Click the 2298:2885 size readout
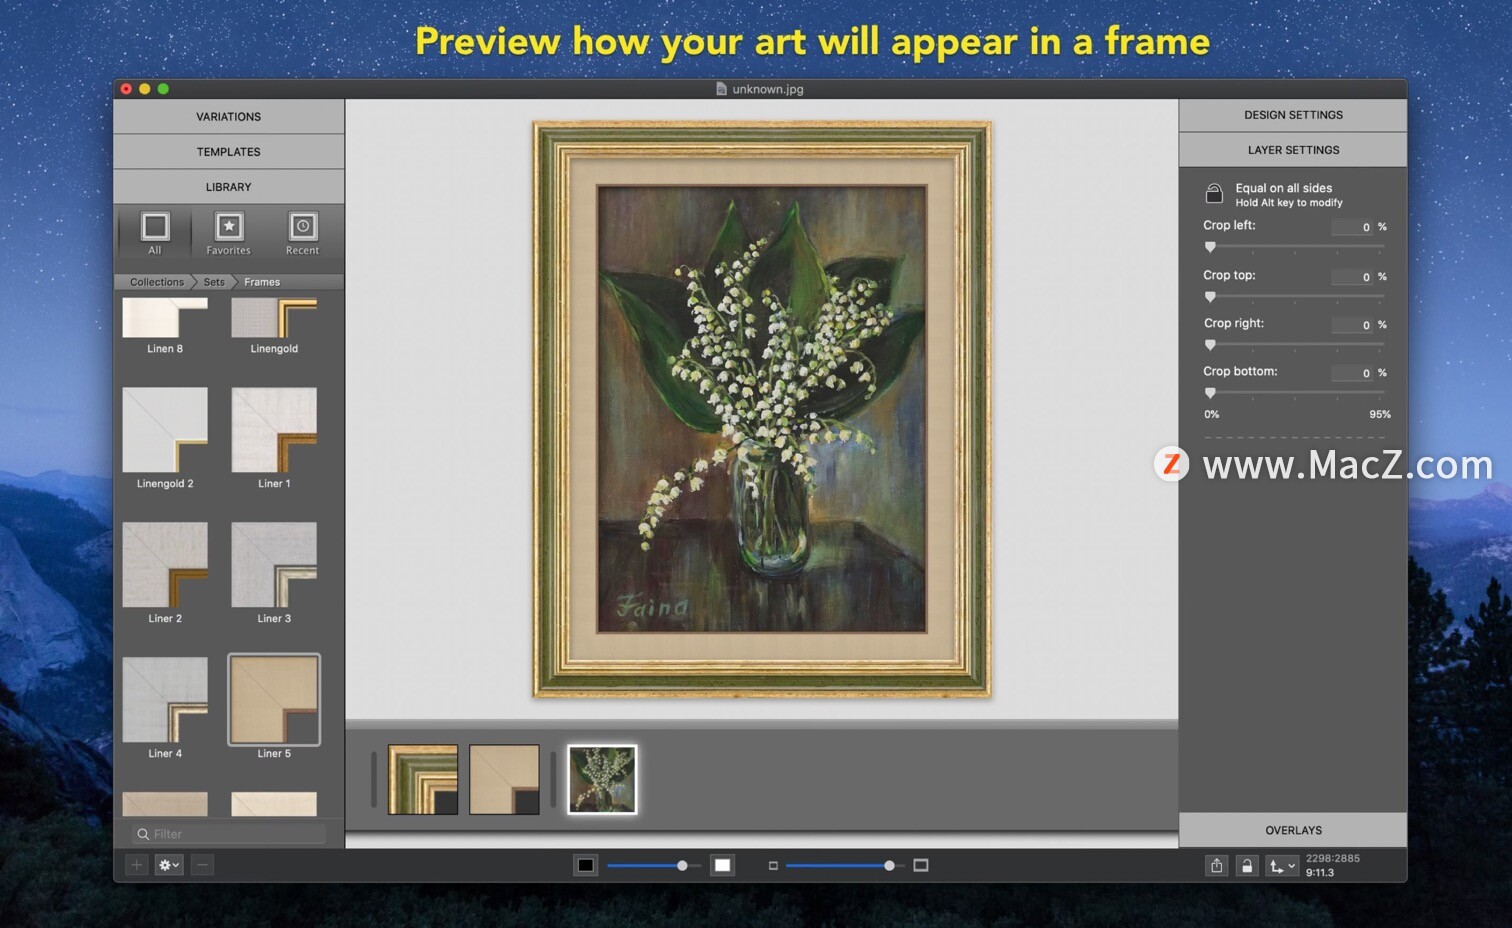1512x928 pixels. (x=1333, y=858)
